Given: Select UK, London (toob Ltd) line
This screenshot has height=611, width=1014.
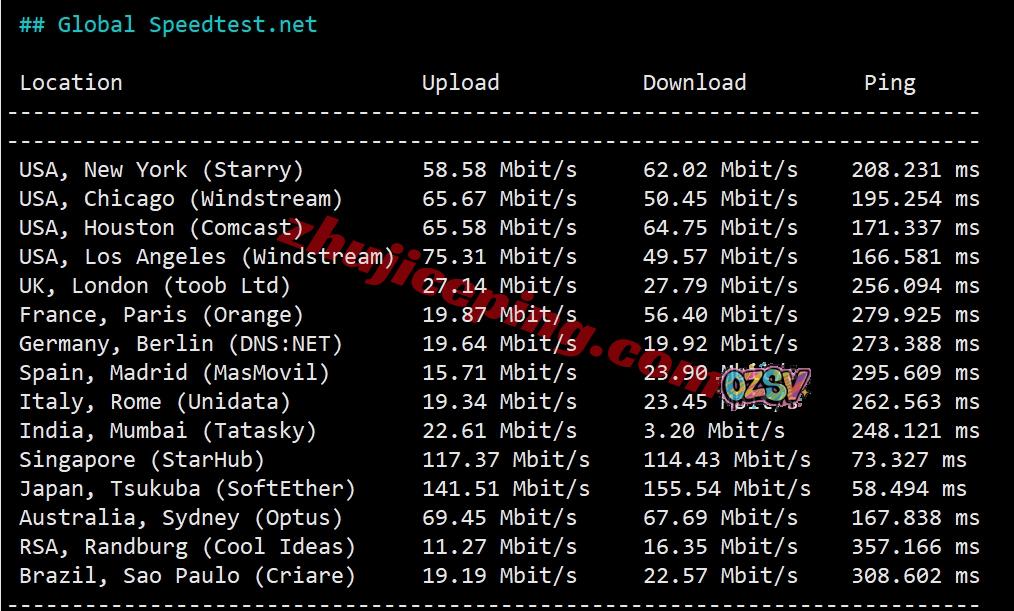Looking at the screenshot, I should click(x=499, y=286).
